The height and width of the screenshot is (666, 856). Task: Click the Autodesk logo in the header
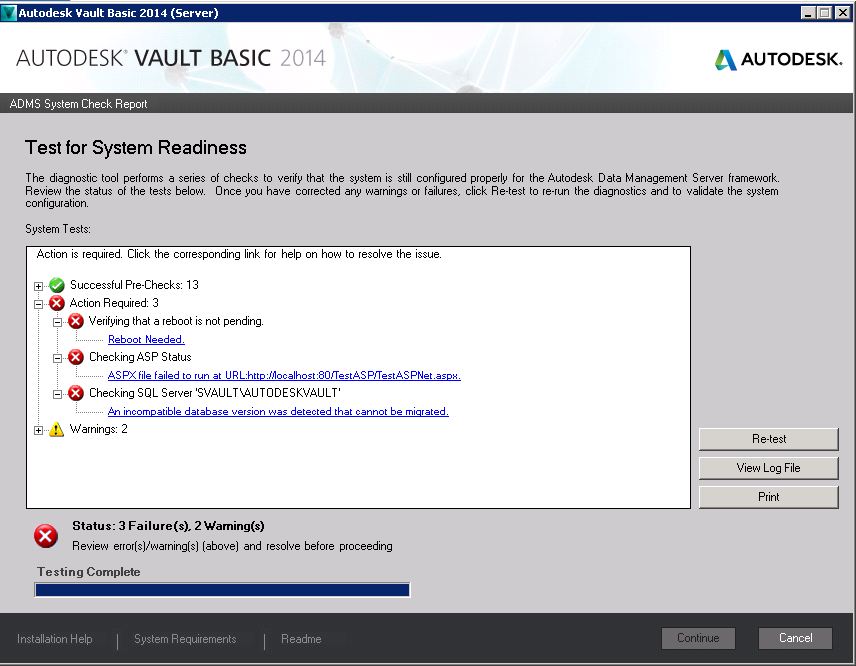[x=778, y=59]
